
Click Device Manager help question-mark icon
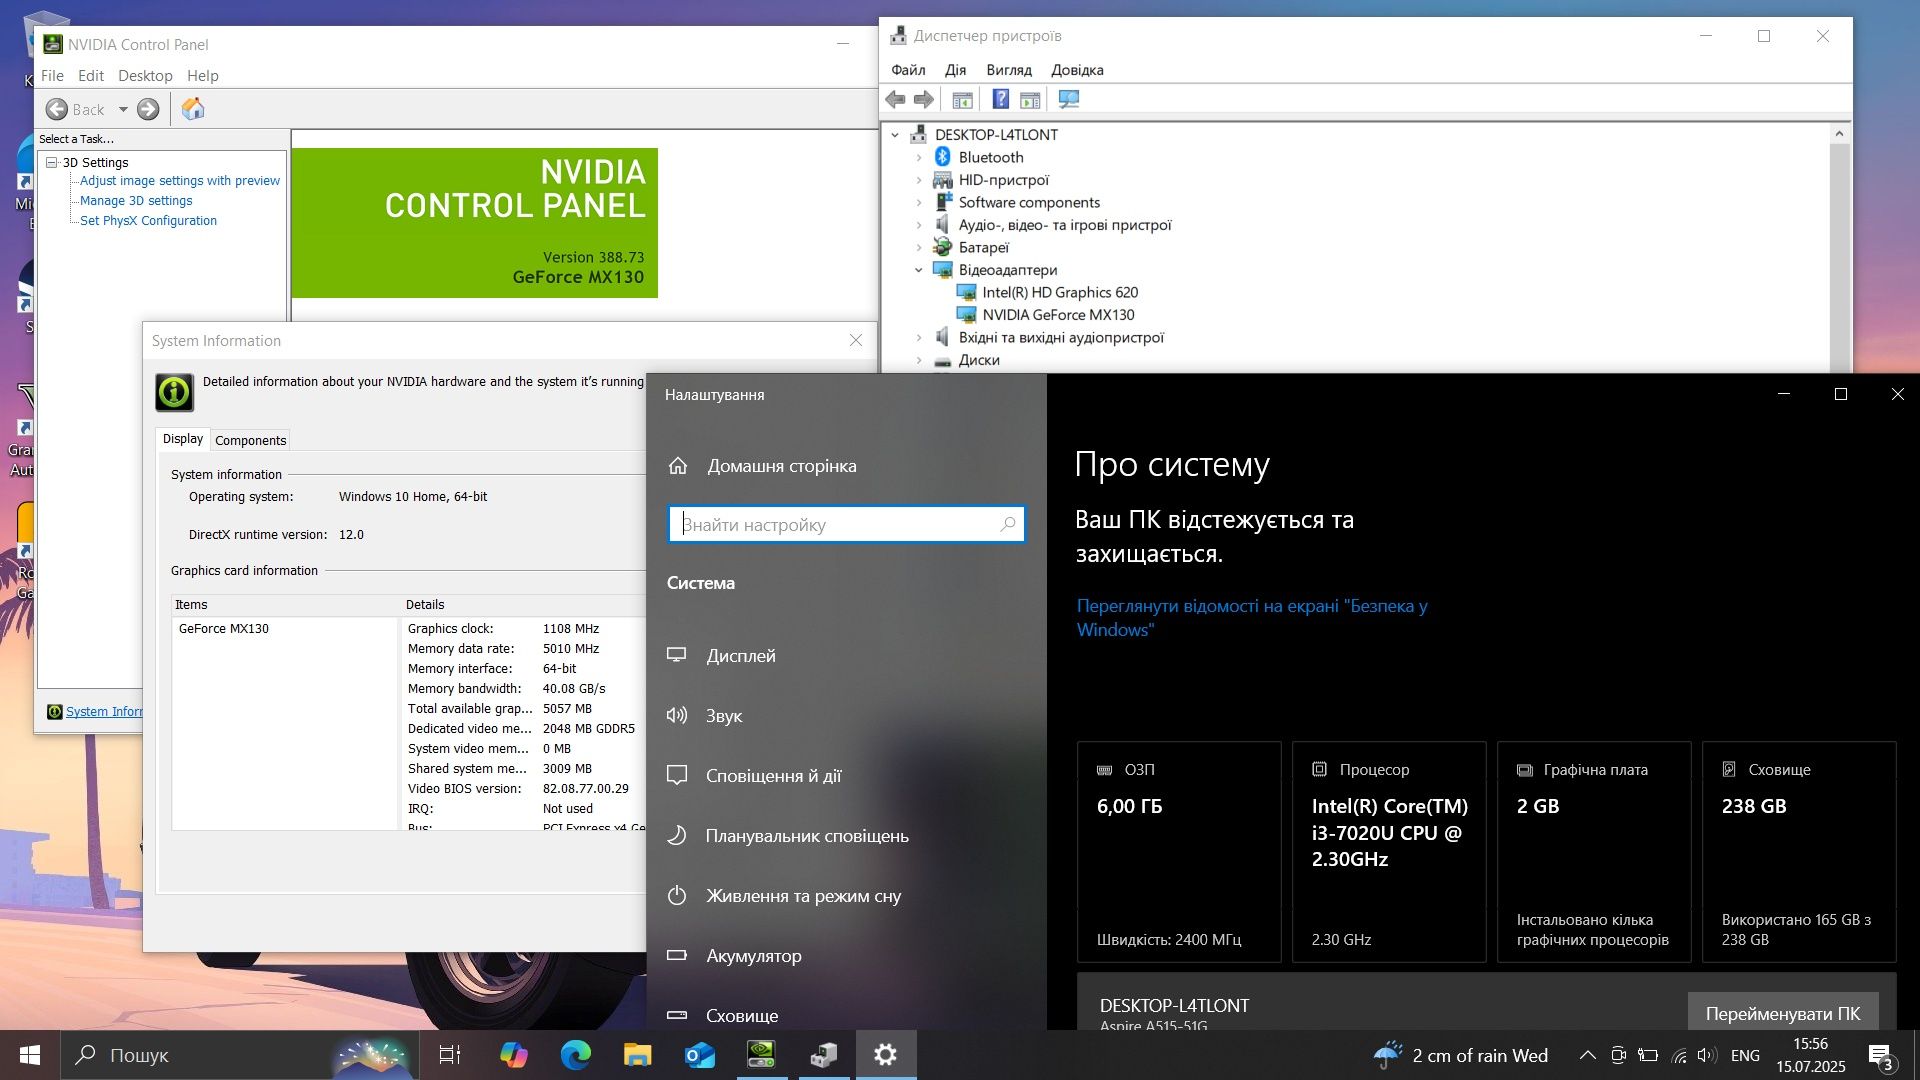tap(1000, 99)
